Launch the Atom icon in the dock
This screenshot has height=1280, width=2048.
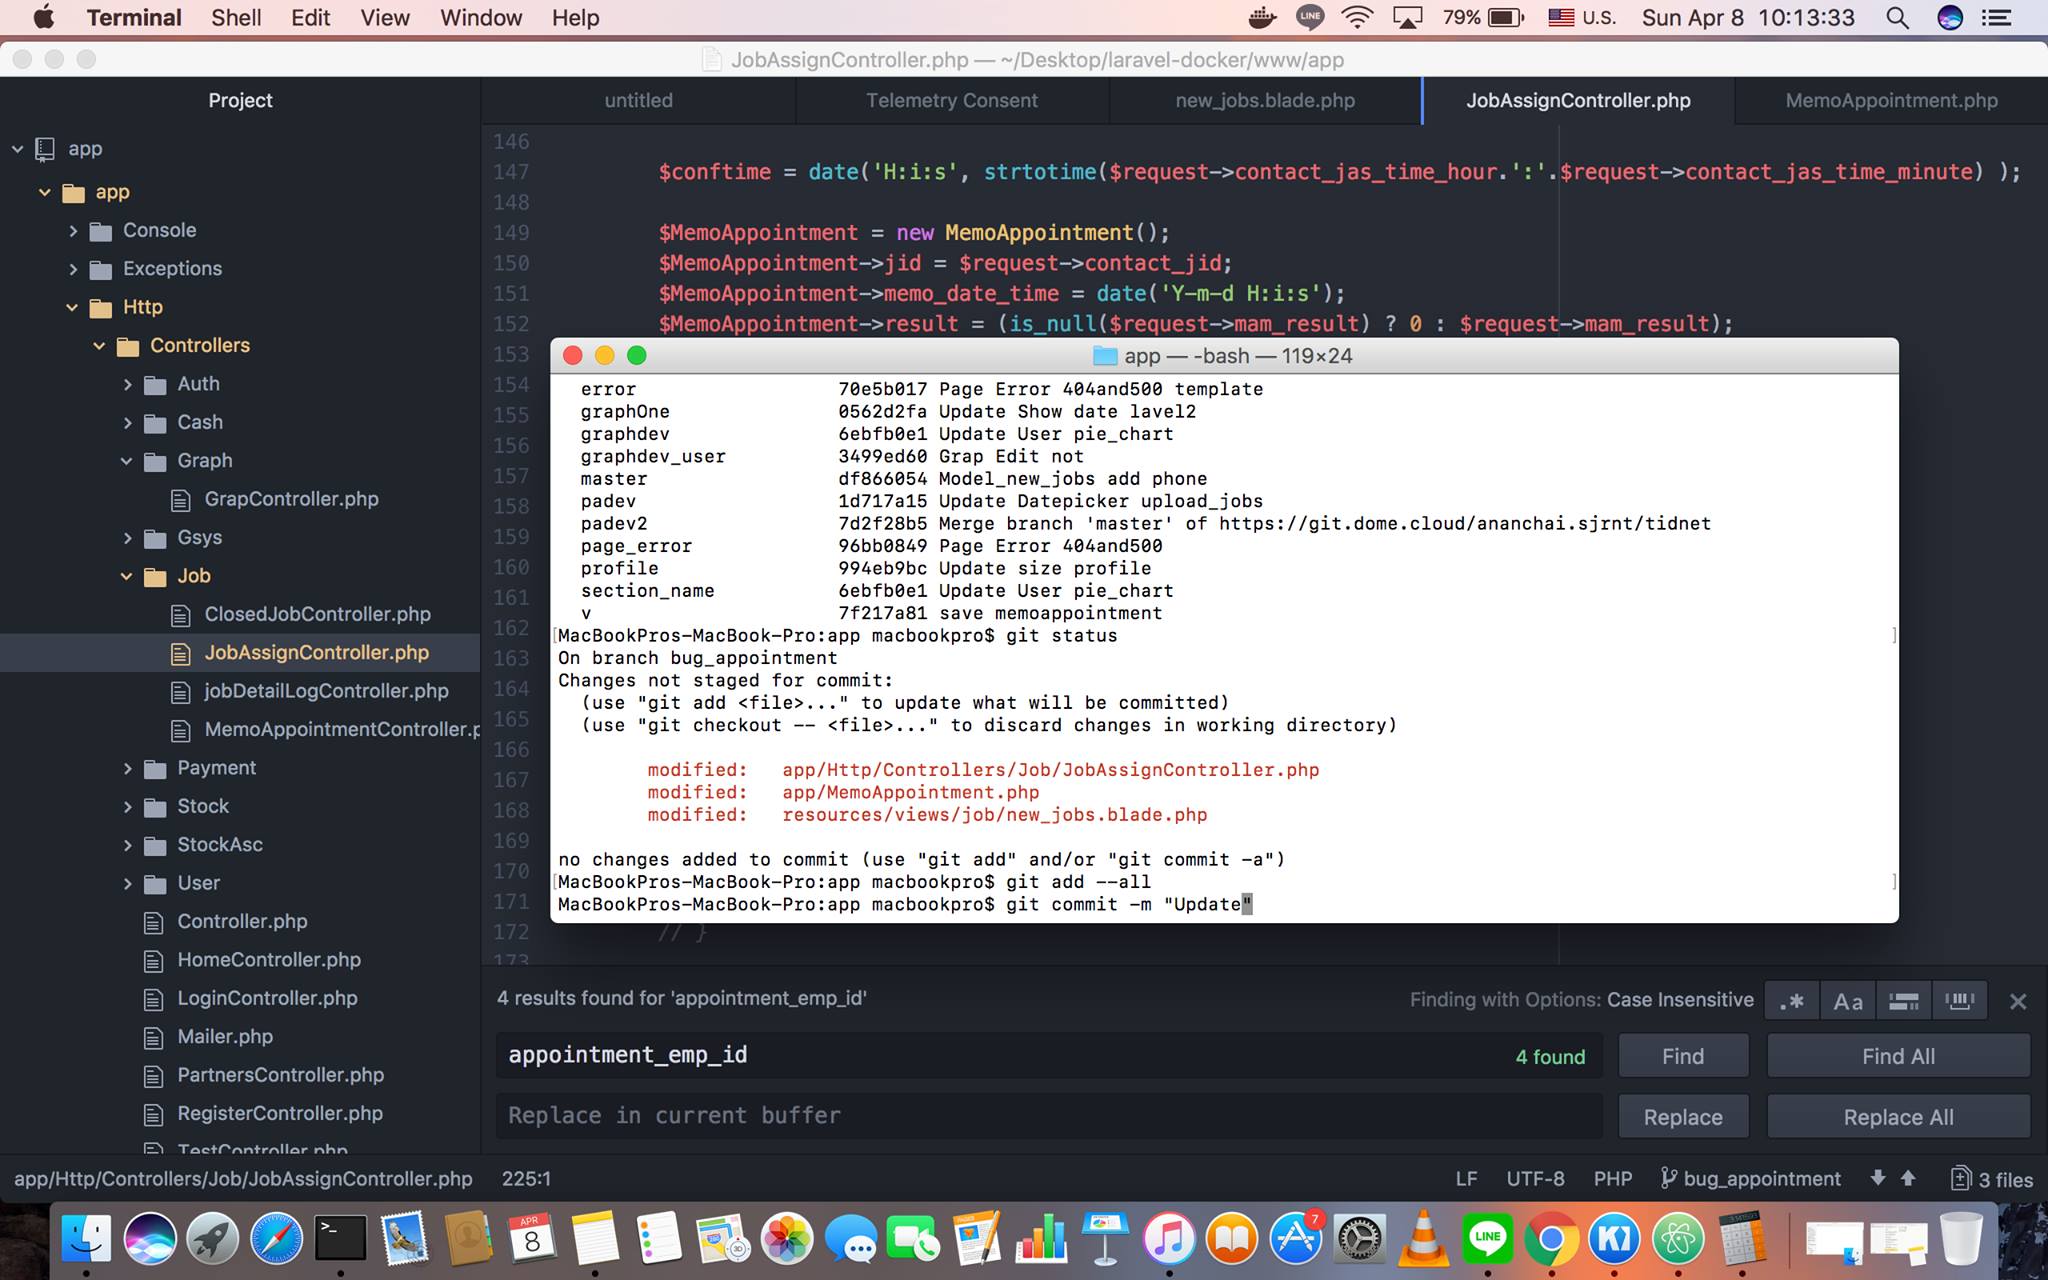click(1678, 1240)
